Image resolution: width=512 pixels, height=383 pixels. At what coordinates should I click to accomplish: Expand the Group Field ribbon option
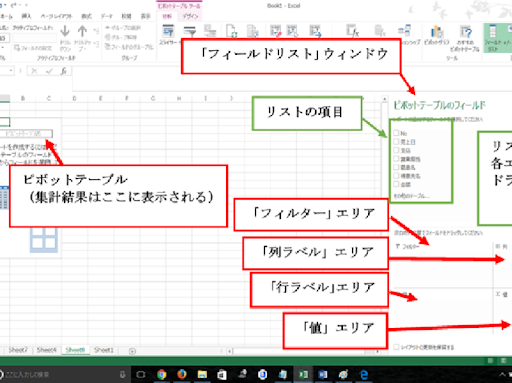129,47
